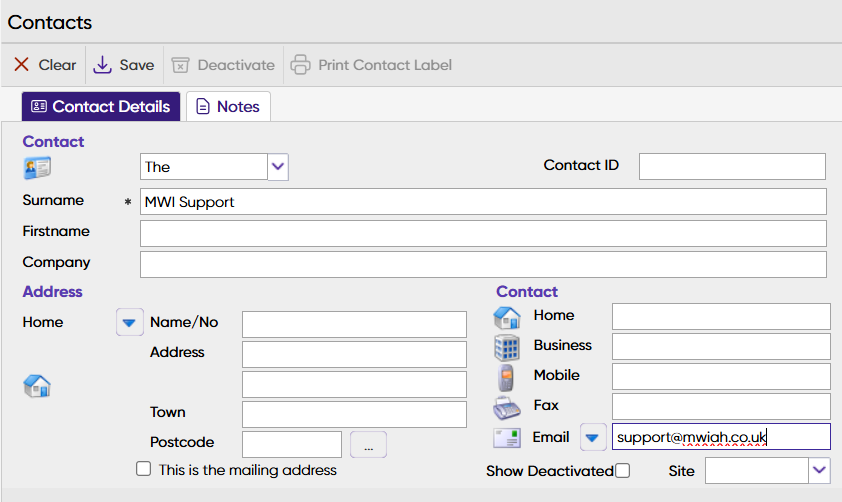The width and height of the screenshot is (842, 502).
Task: Save the contact record
Action: [x=124, y=65]
